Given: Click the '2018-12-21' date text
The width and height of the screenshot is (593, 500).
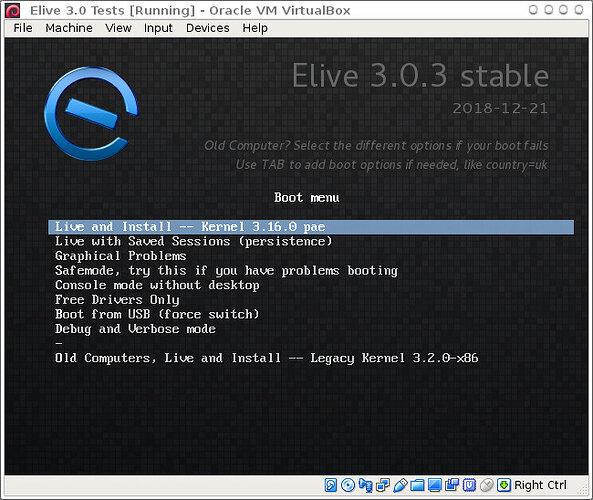Looking at the screenshot, I should click(x=500, y=109).
